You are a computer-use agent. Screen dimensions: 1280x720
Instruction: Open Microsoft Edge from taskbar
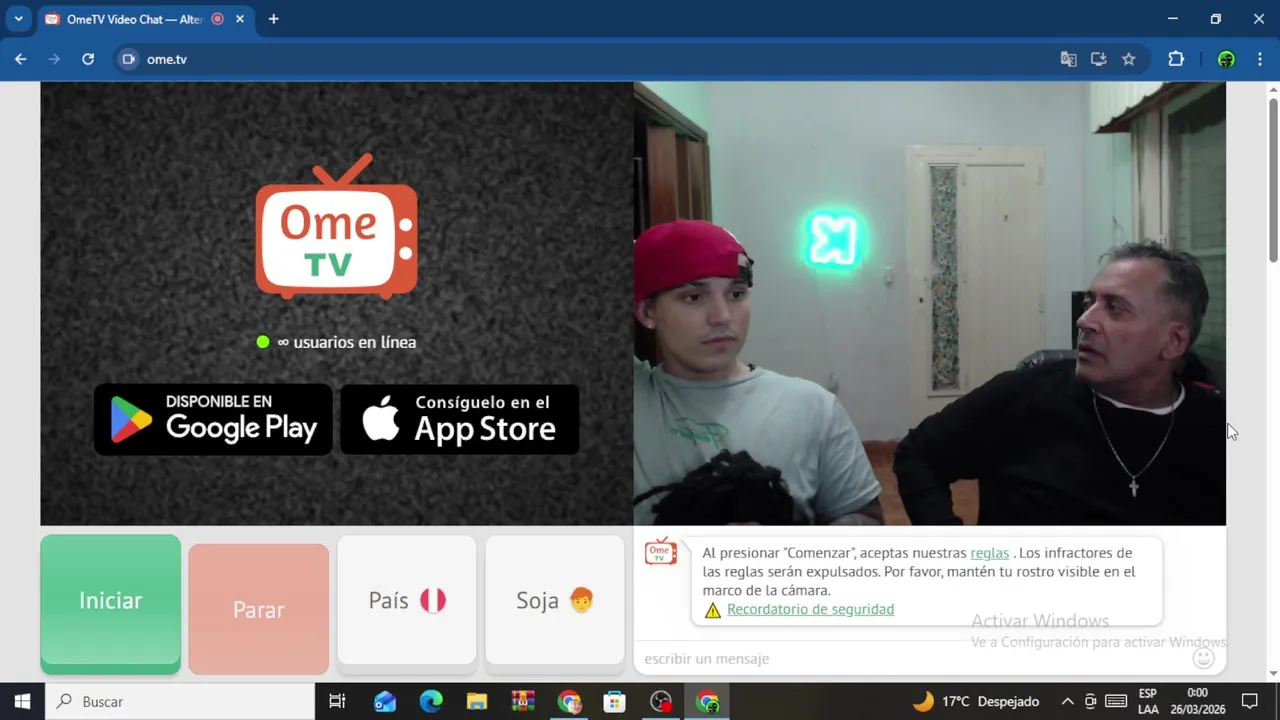pyautogui.click(x=431, y=701)
